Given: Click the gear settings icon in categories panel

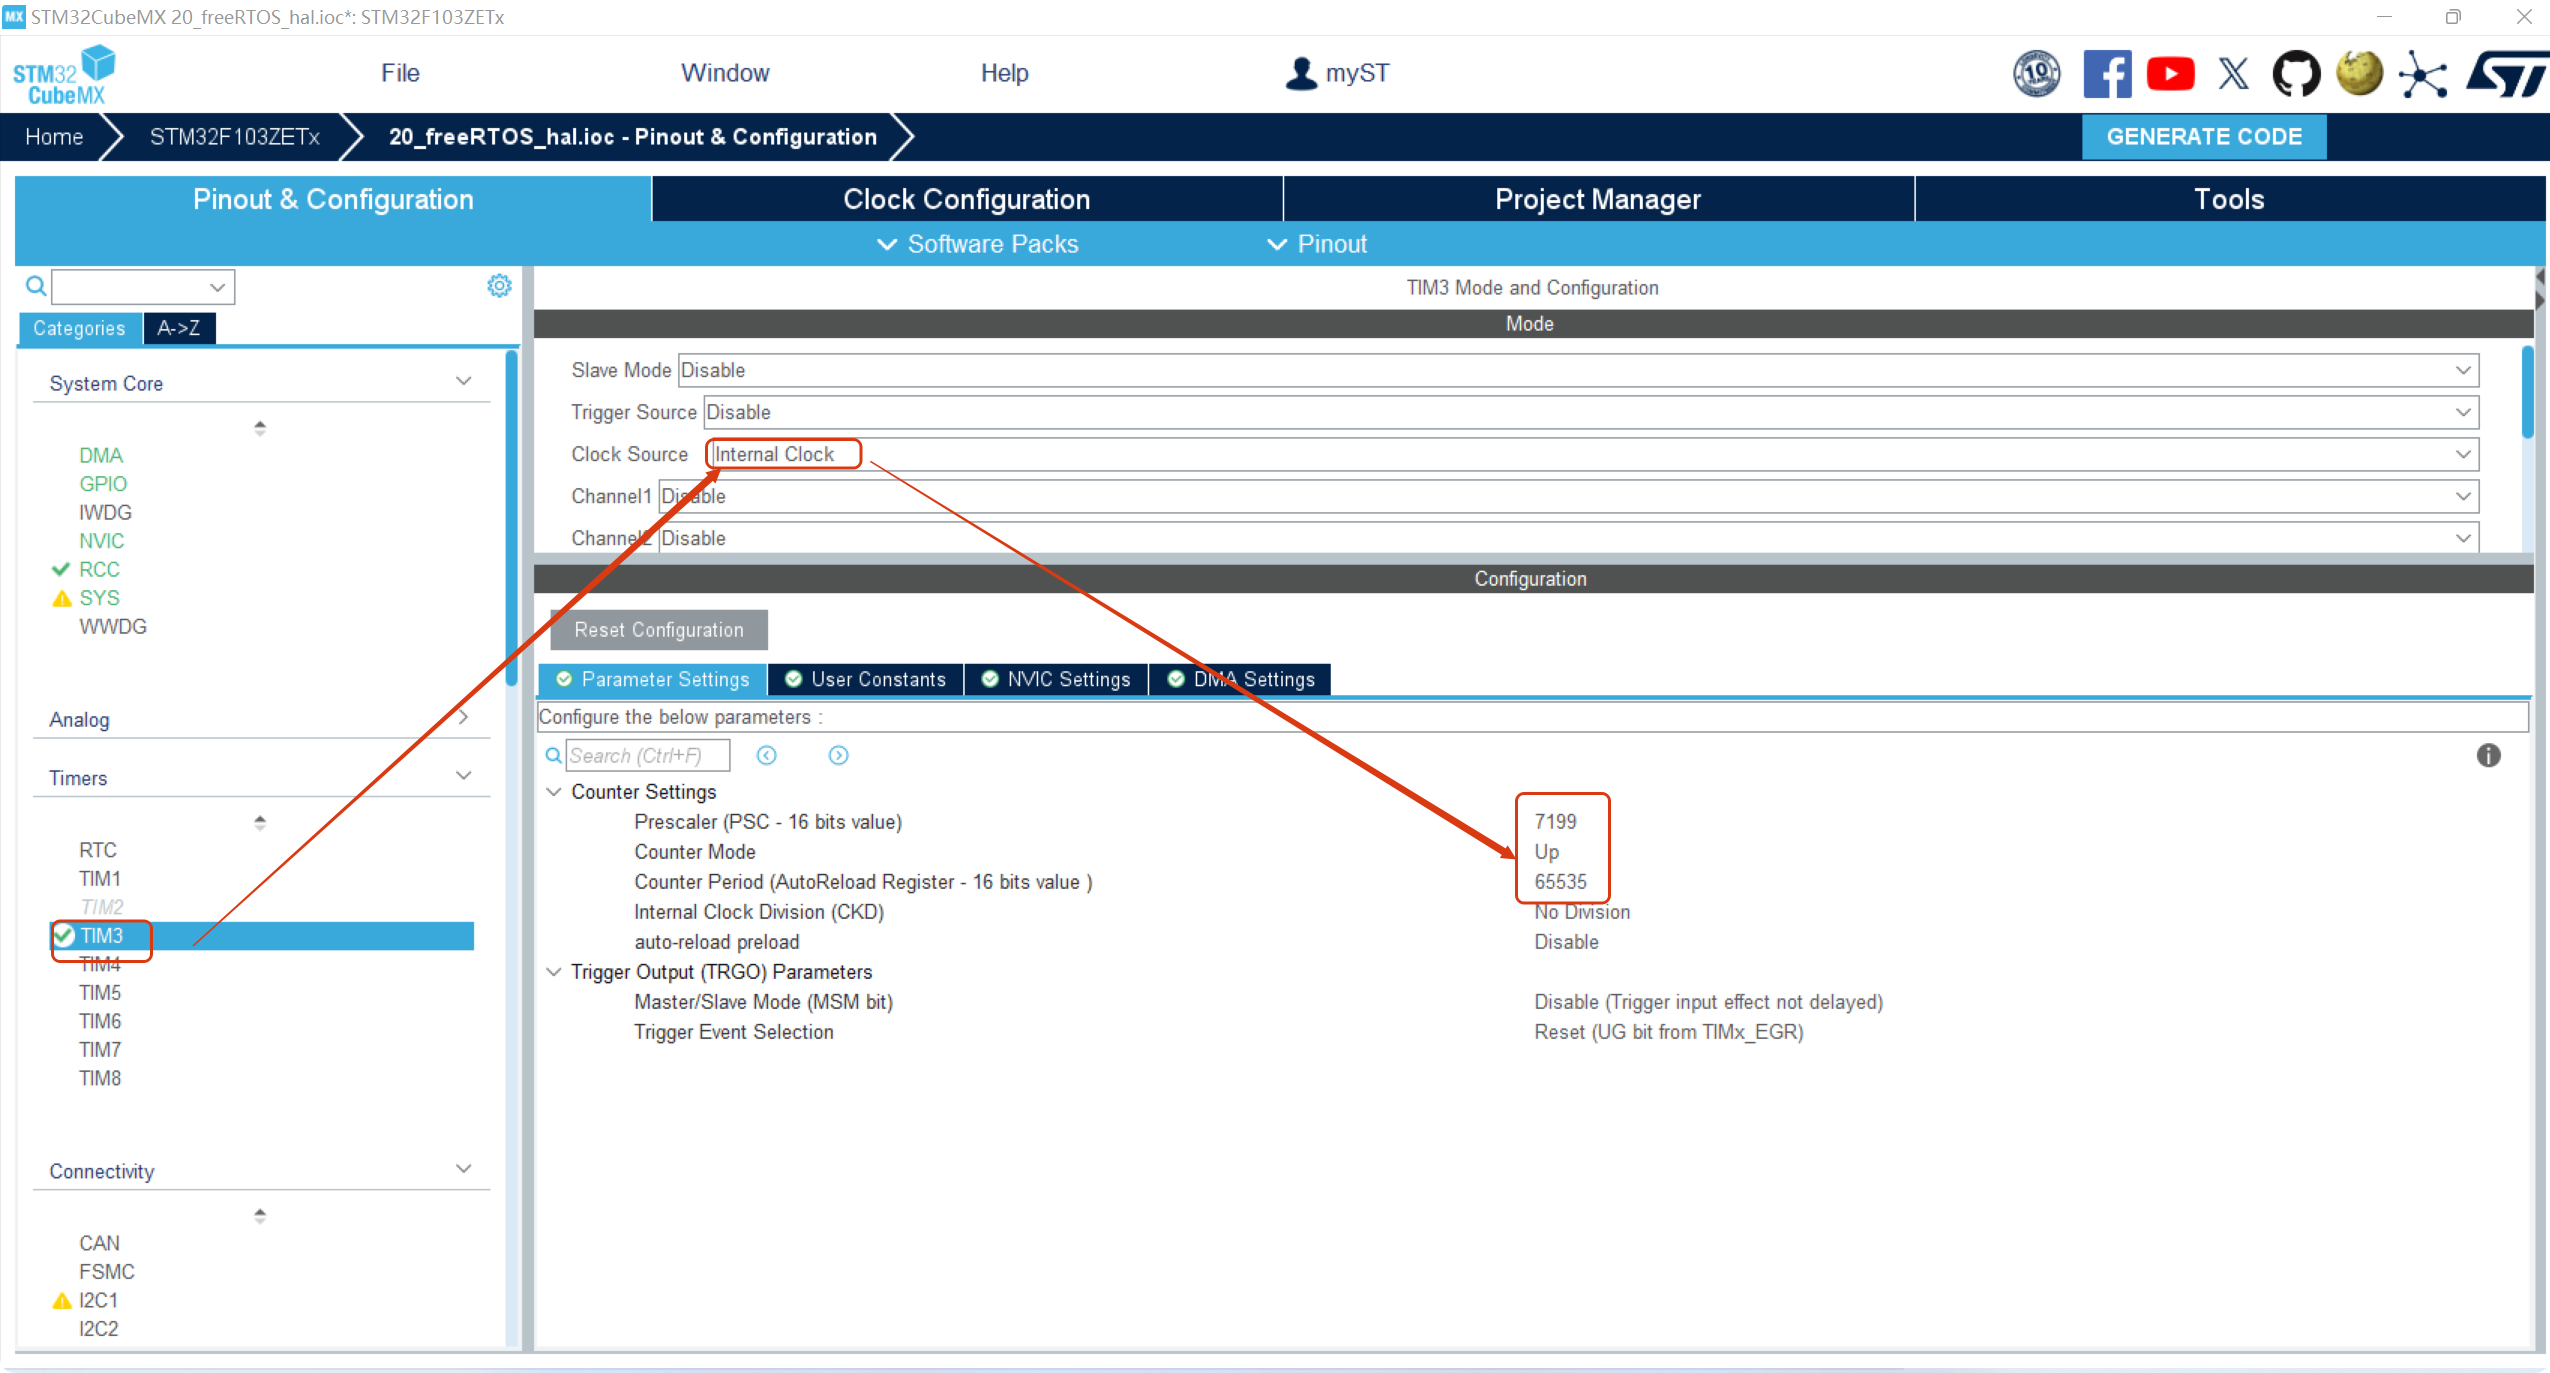Looking at the screenshot, I should point(499,286).
